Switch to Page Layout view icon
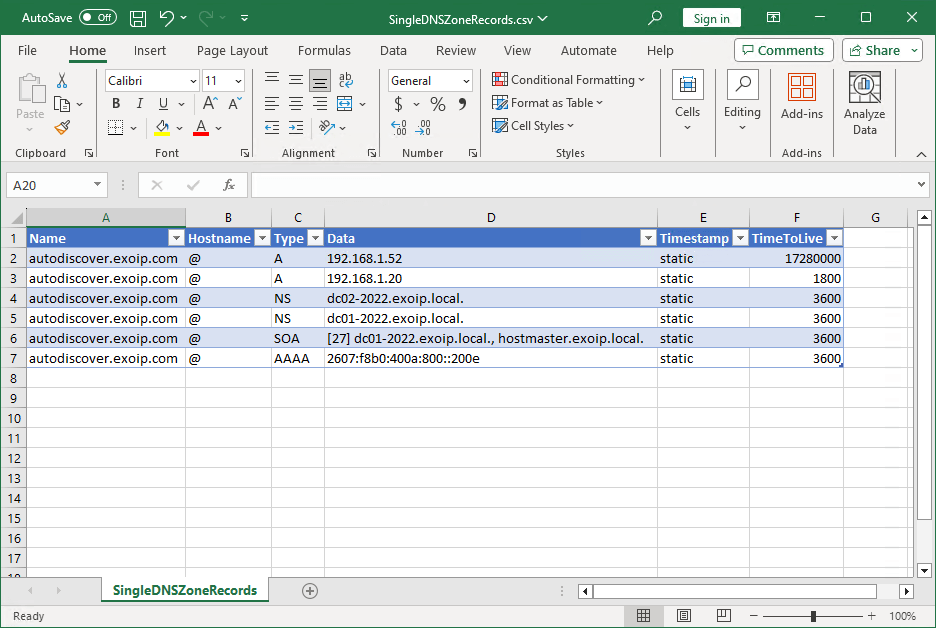Image resolution: width=936 pixels, height=628 pixels. tap(683, 616)
